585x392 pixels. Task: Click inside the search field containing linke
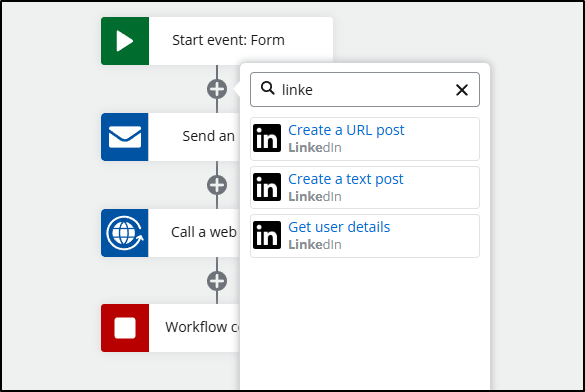(x=365, y=90)
